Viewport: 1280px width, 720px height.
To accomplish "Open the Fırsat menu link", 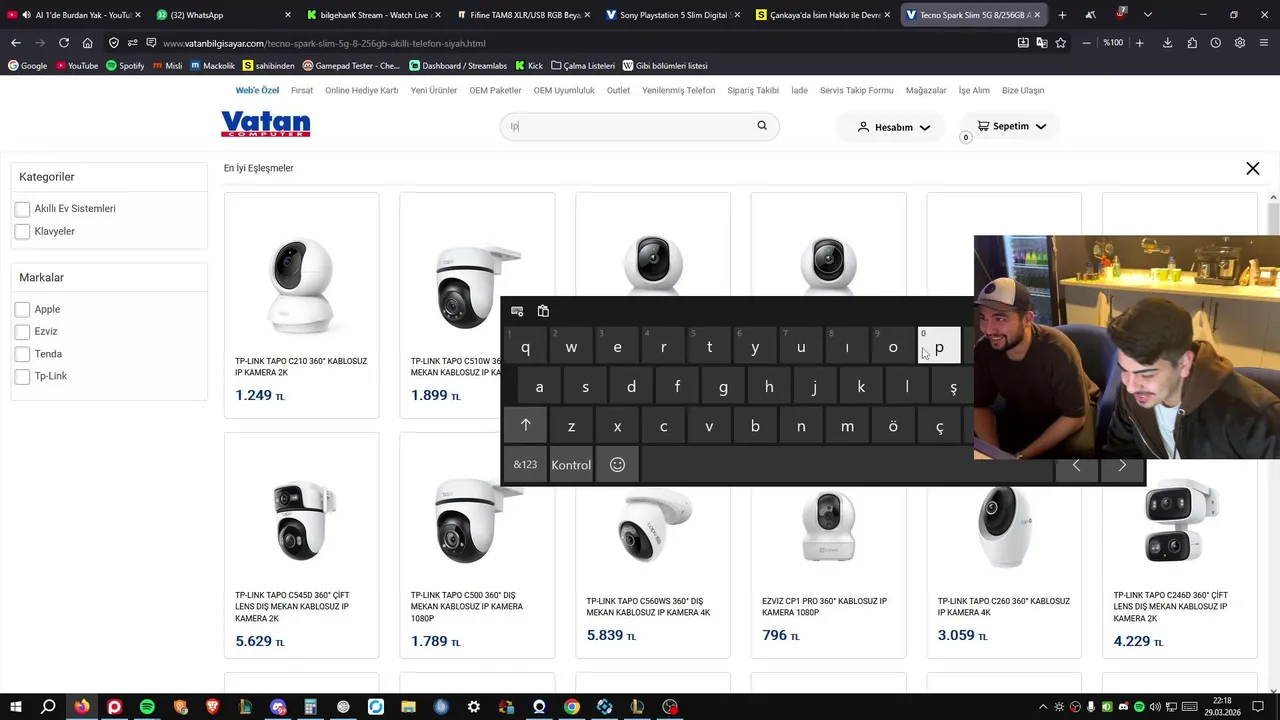I will (x=302, y=90).
